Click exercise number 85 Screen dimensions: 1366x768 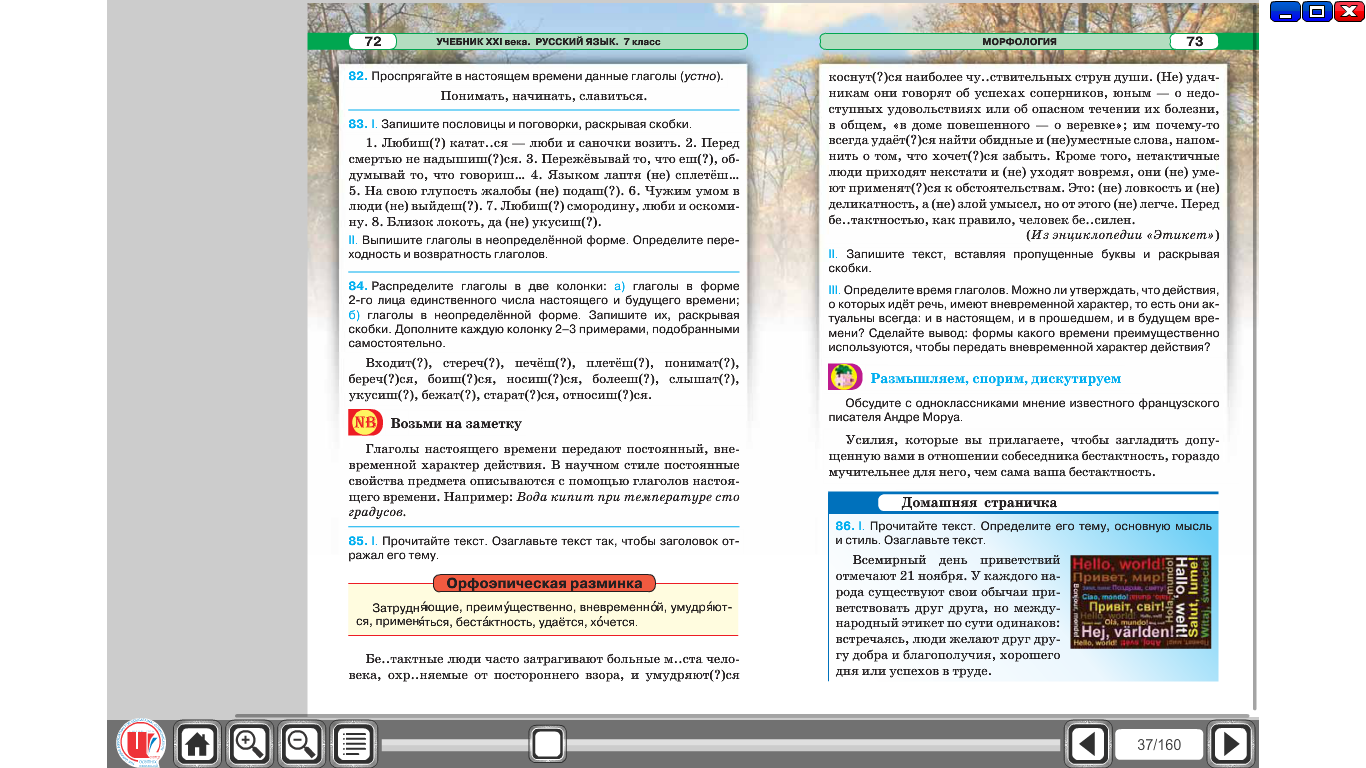(358, 541)
